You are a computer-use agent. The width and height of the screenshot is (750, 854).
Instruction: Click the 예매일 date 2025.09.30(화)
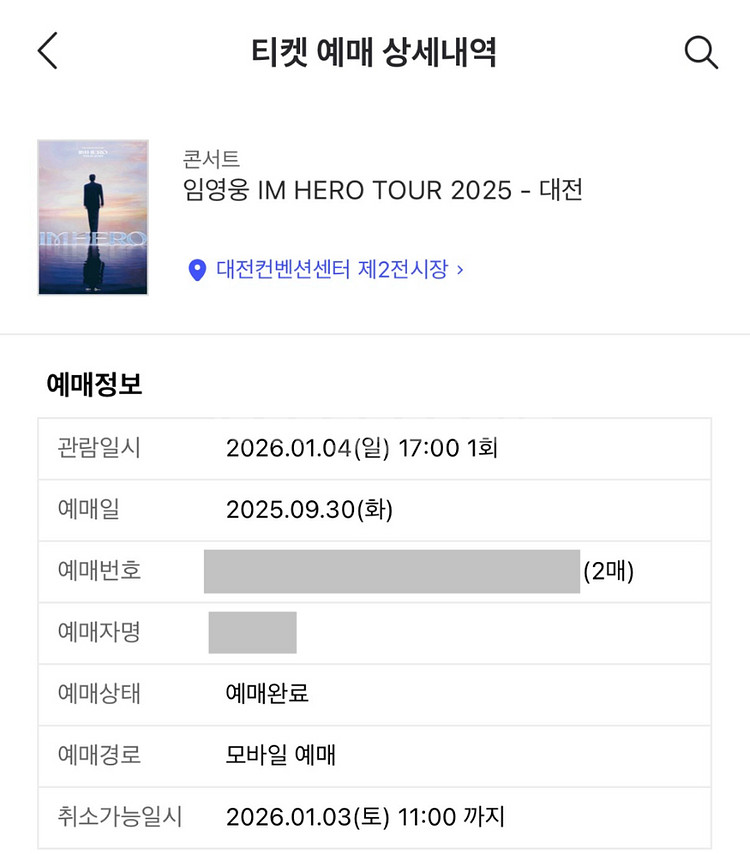coord(309,509)
